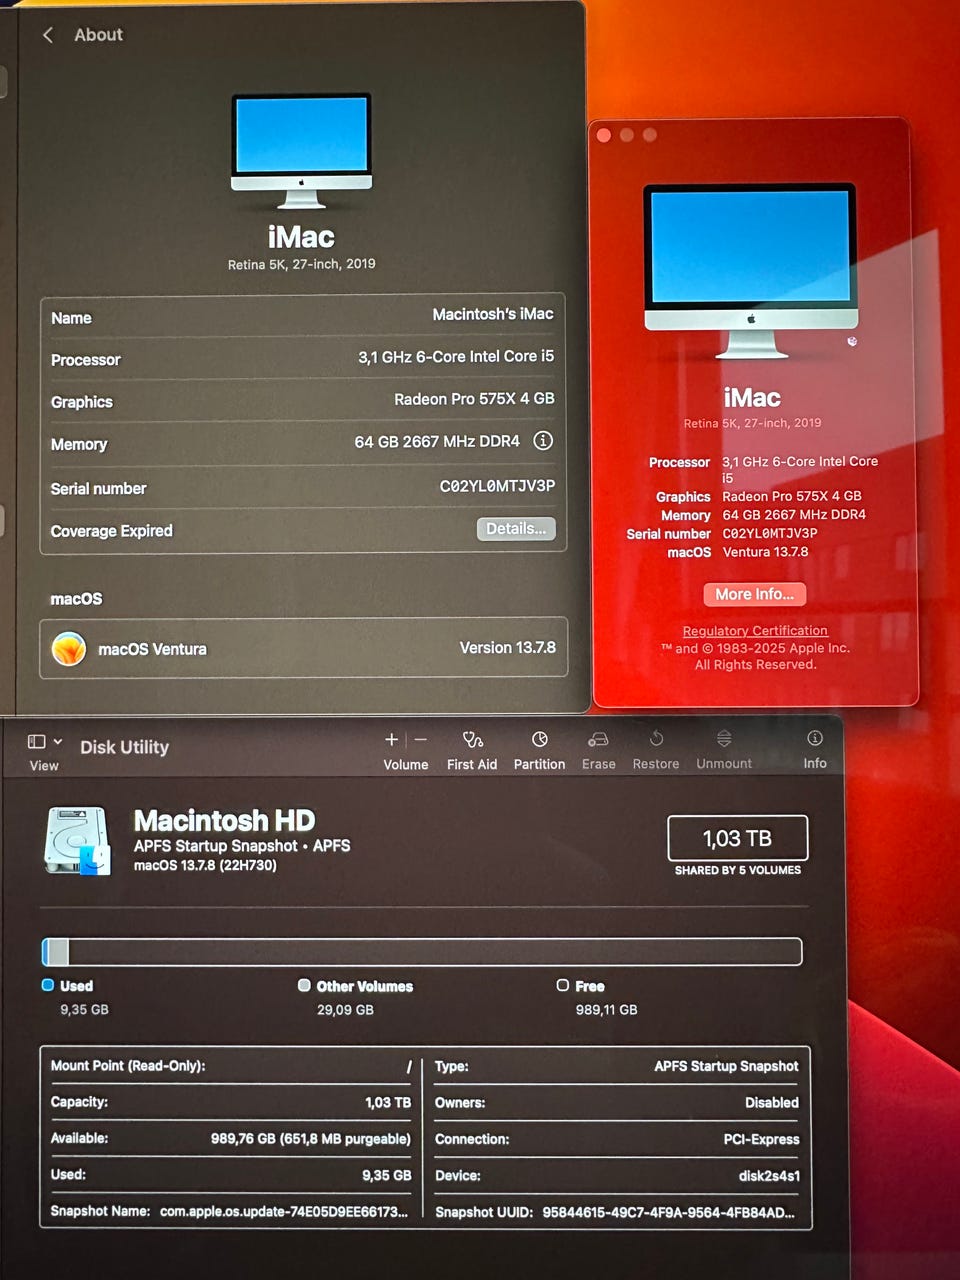The width and height of the screenshot is (960, 1280).
Task: Click the First Aid stethoscope icon
Action: pyautogui.click(x=472, y=740)
